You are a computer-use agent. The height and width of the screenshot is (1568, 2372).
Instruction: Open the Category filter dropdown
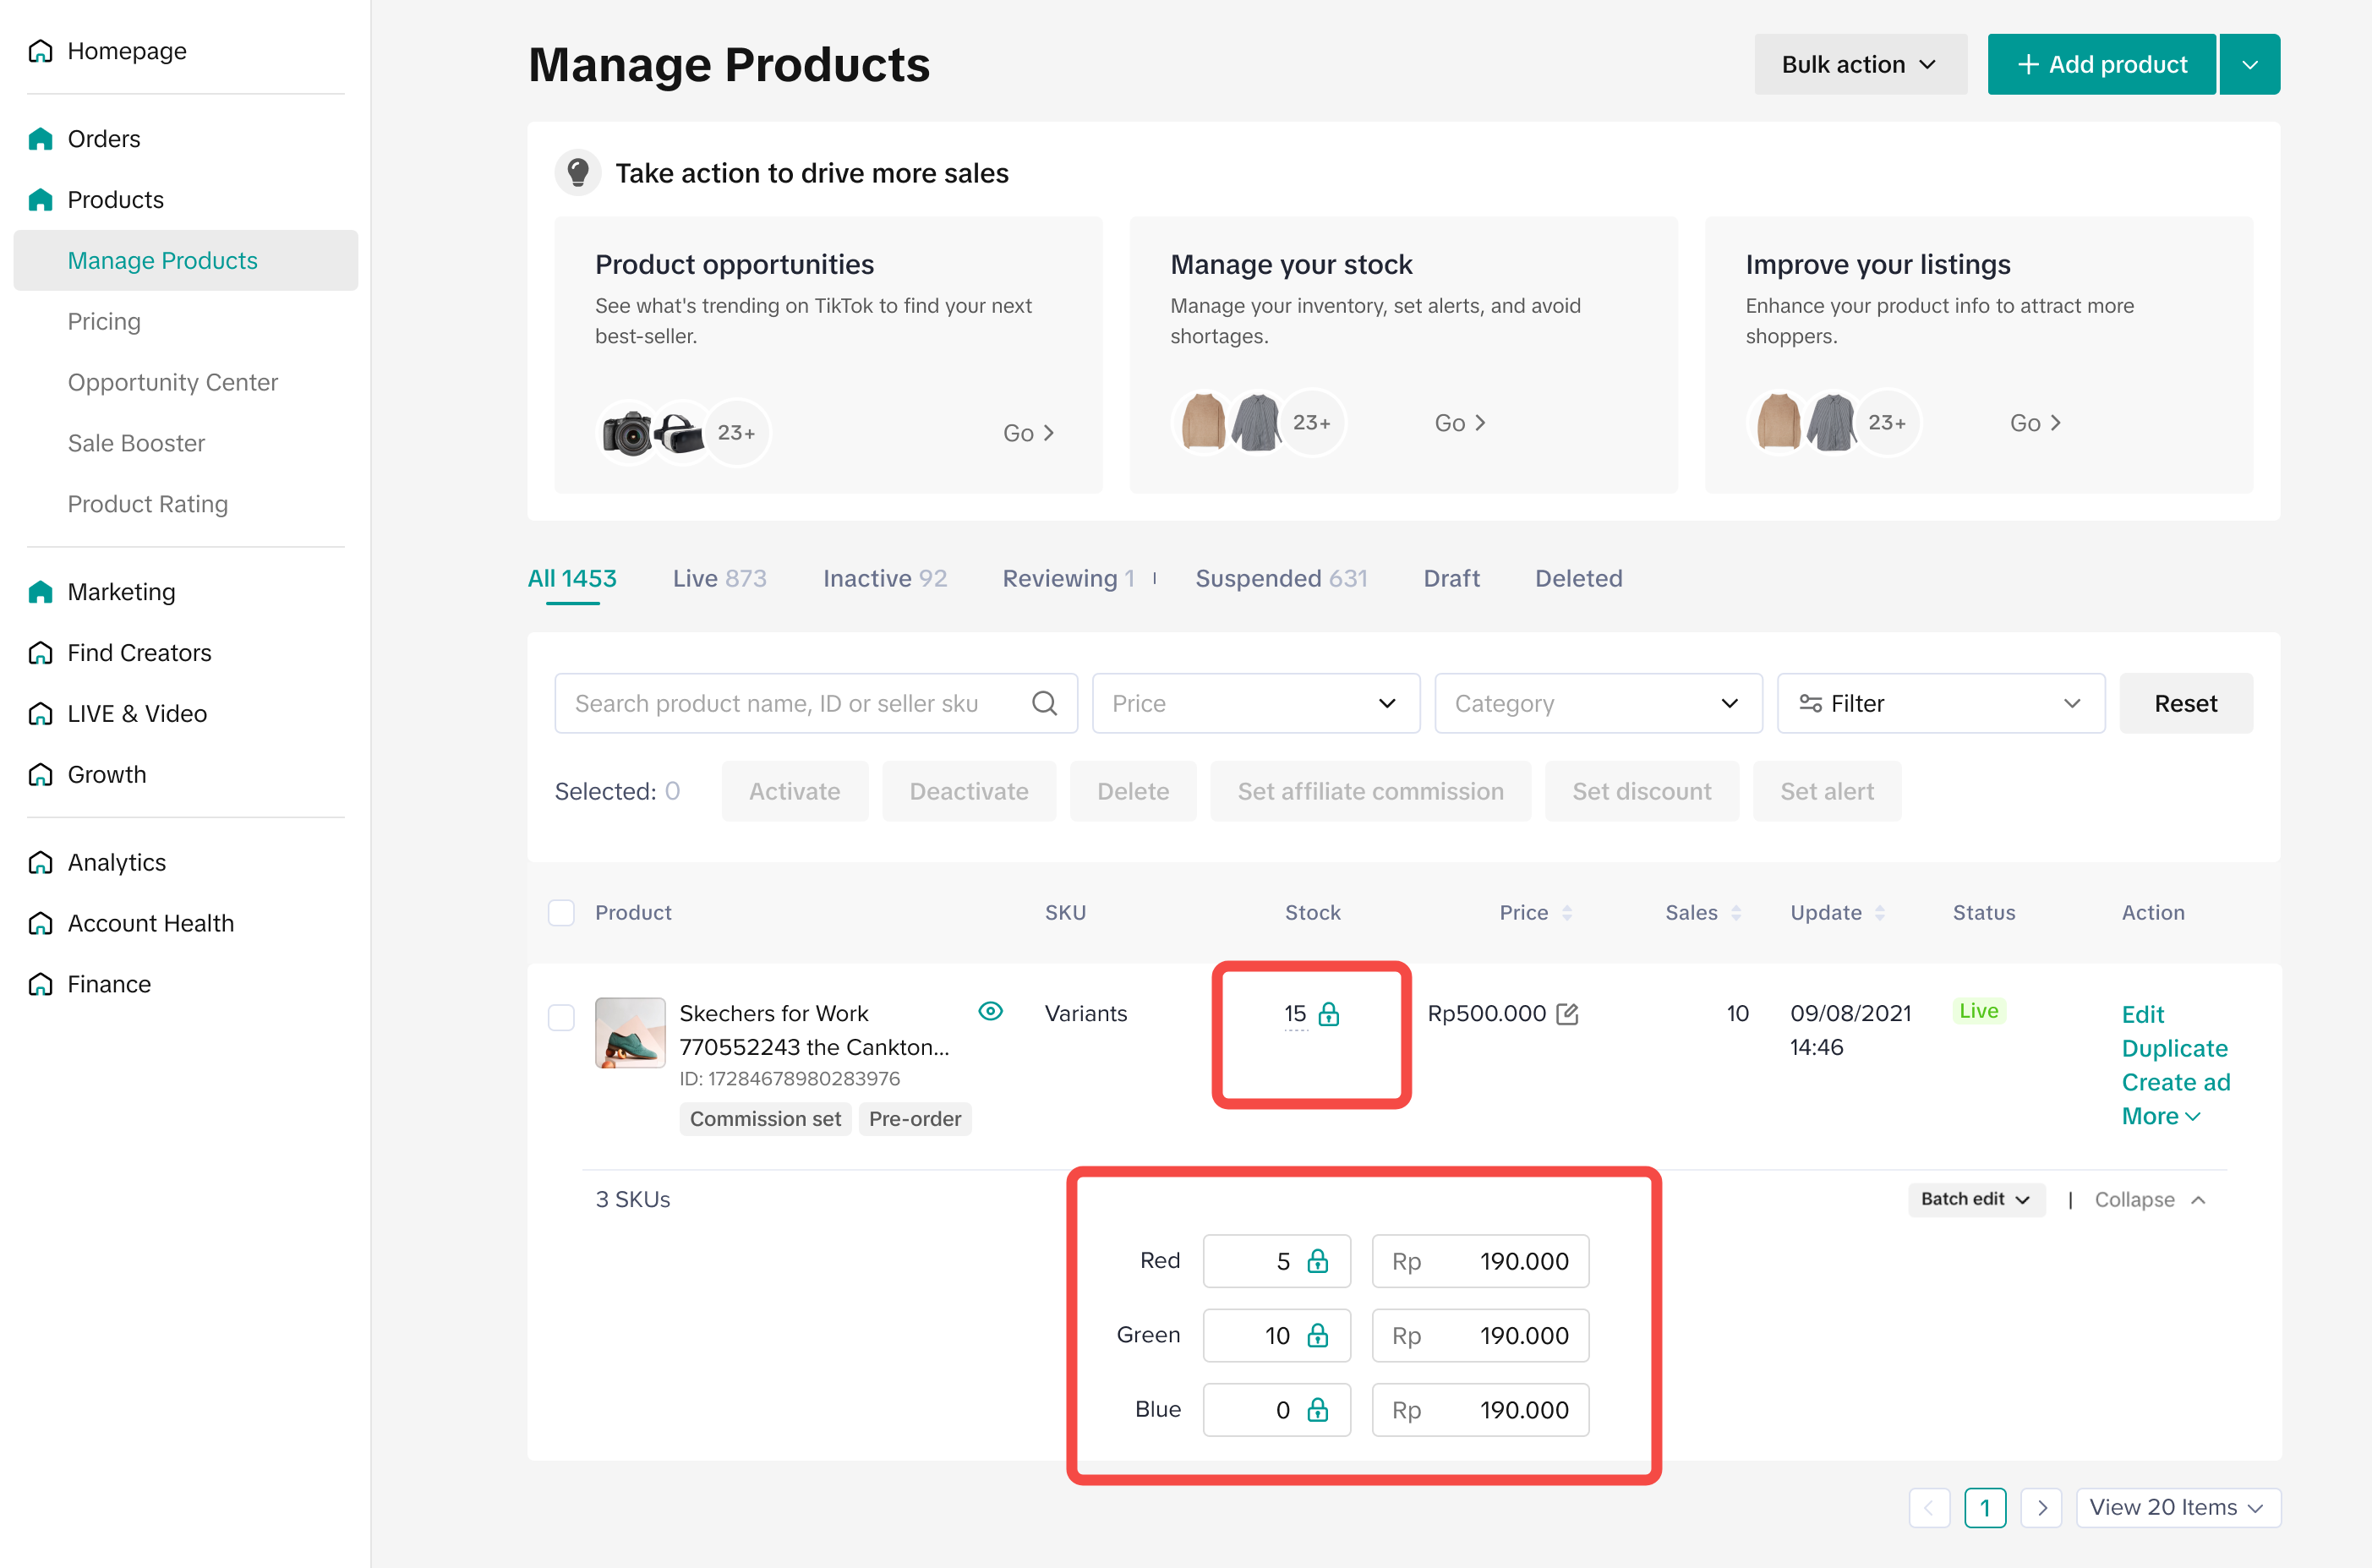coord(1597,703)
